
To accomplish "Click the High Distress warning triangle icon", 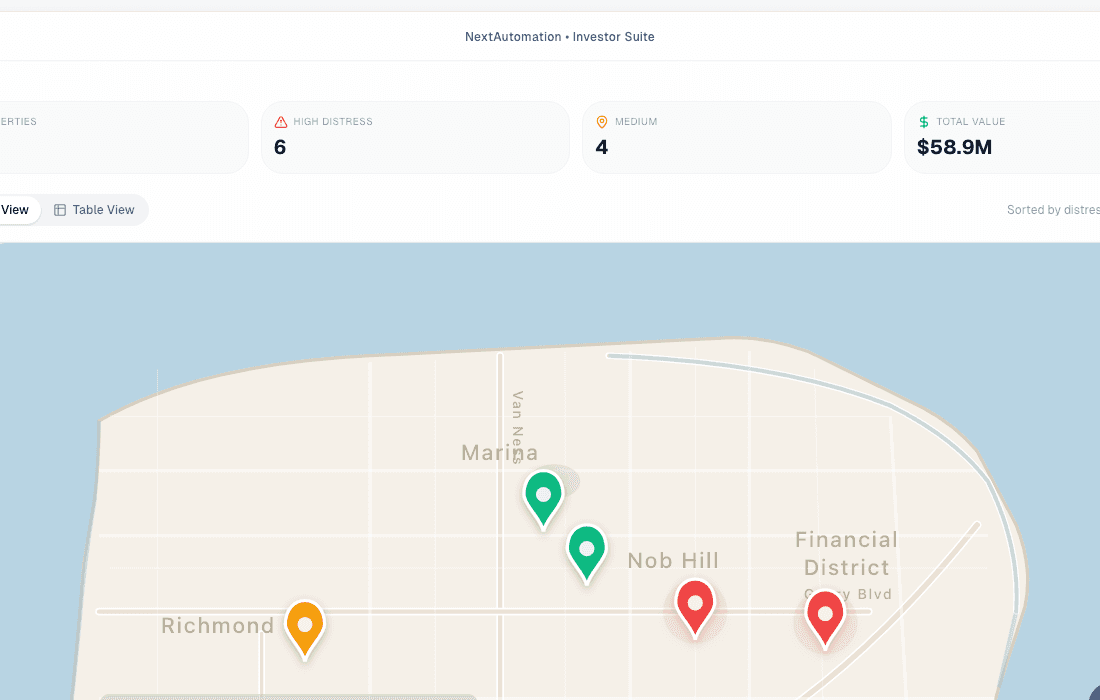I will coord(281,122).
